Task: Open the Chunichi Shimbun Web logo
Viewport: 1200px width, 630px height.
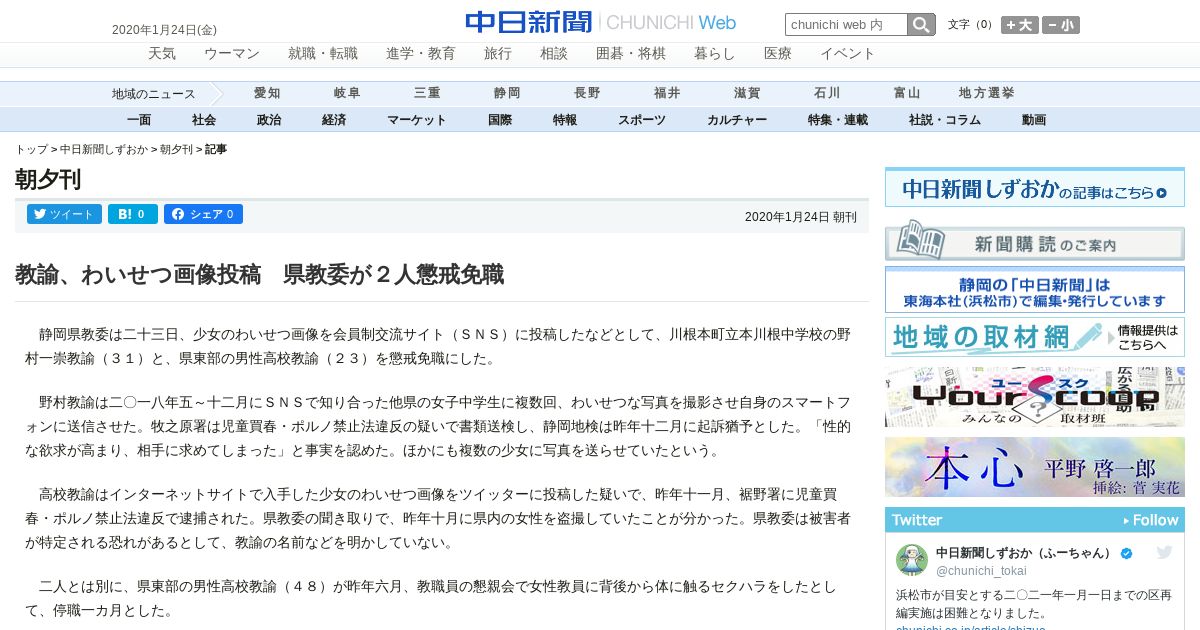Action: tap(600, 22)
